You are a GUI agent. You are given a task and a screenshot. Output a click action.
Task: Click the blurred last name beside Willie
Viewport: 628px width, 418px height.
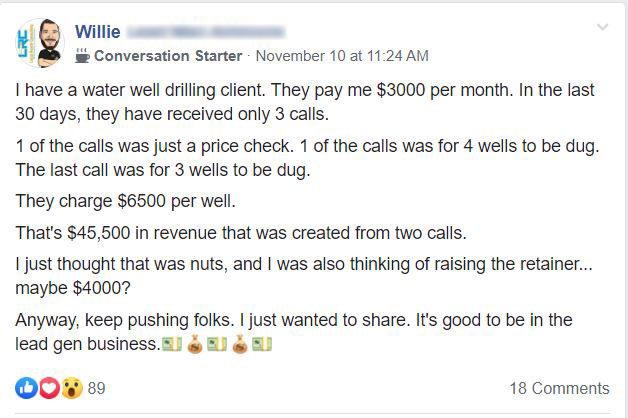206,32
